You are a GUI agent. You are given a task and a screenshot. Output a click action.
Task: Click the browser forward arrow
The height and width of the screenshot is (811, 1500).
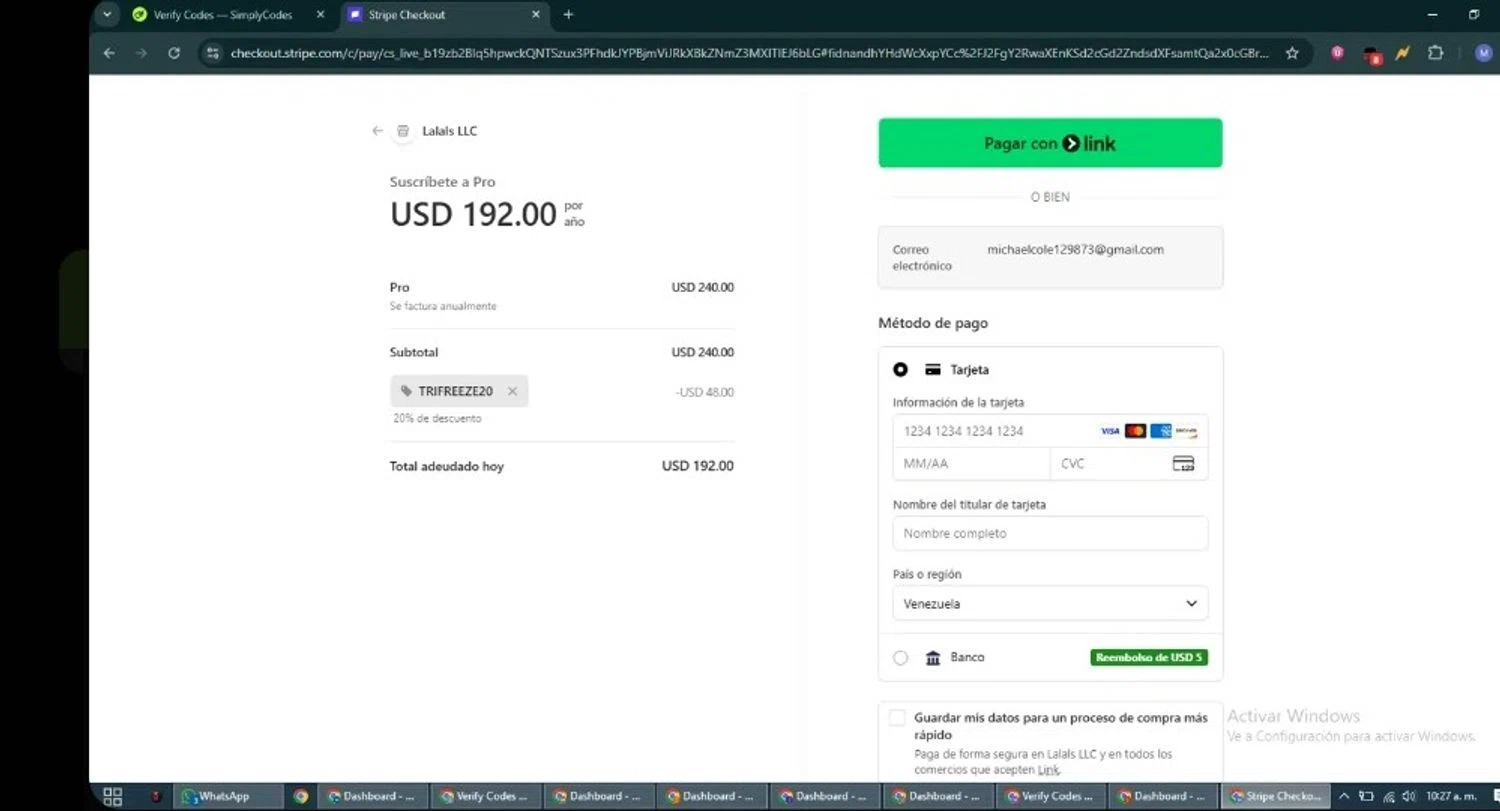pyautogui.click(x=141, y=53)
